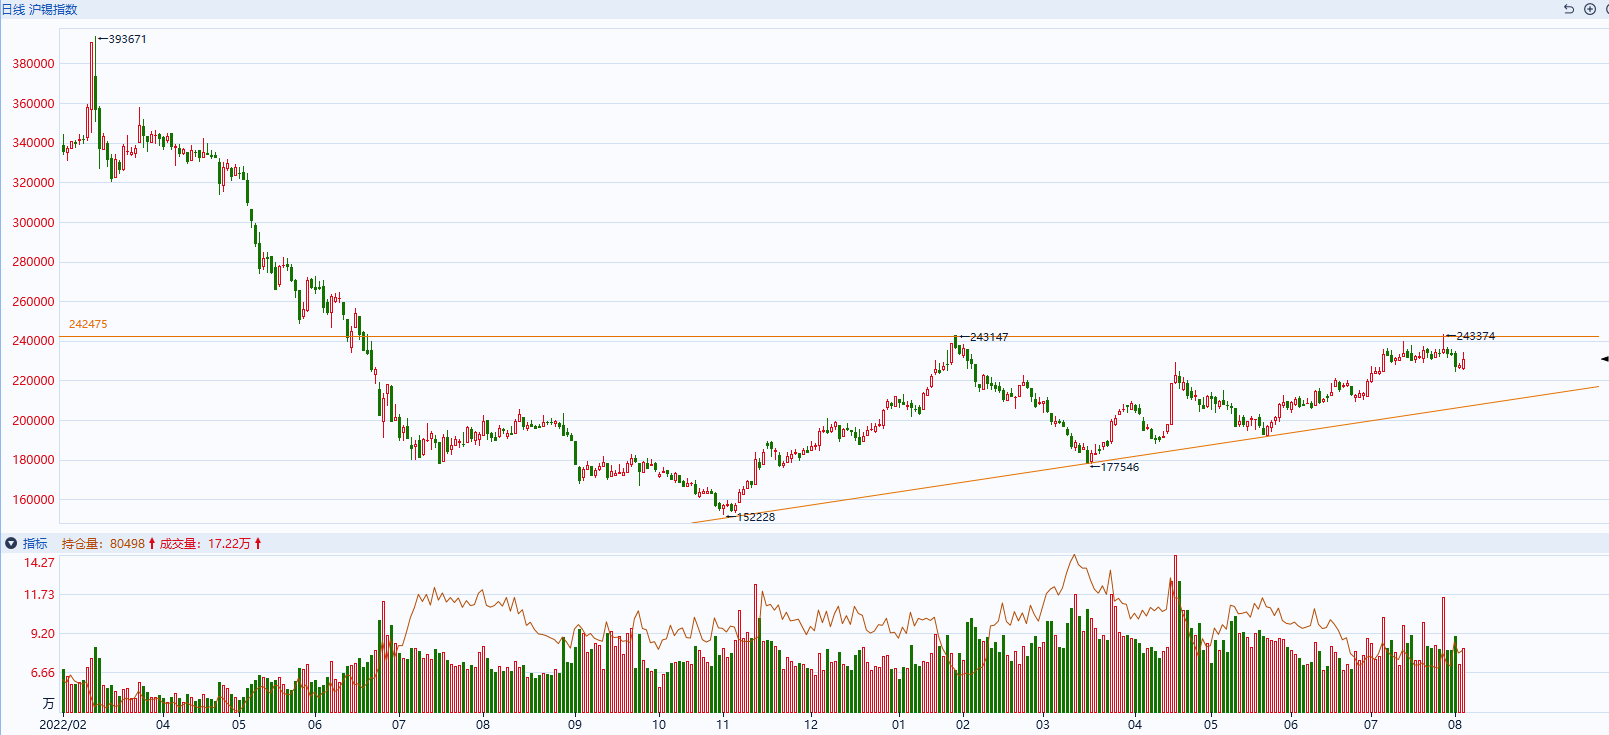Click the 持仓量 open interest value
1609x735 pixels.
126,543
